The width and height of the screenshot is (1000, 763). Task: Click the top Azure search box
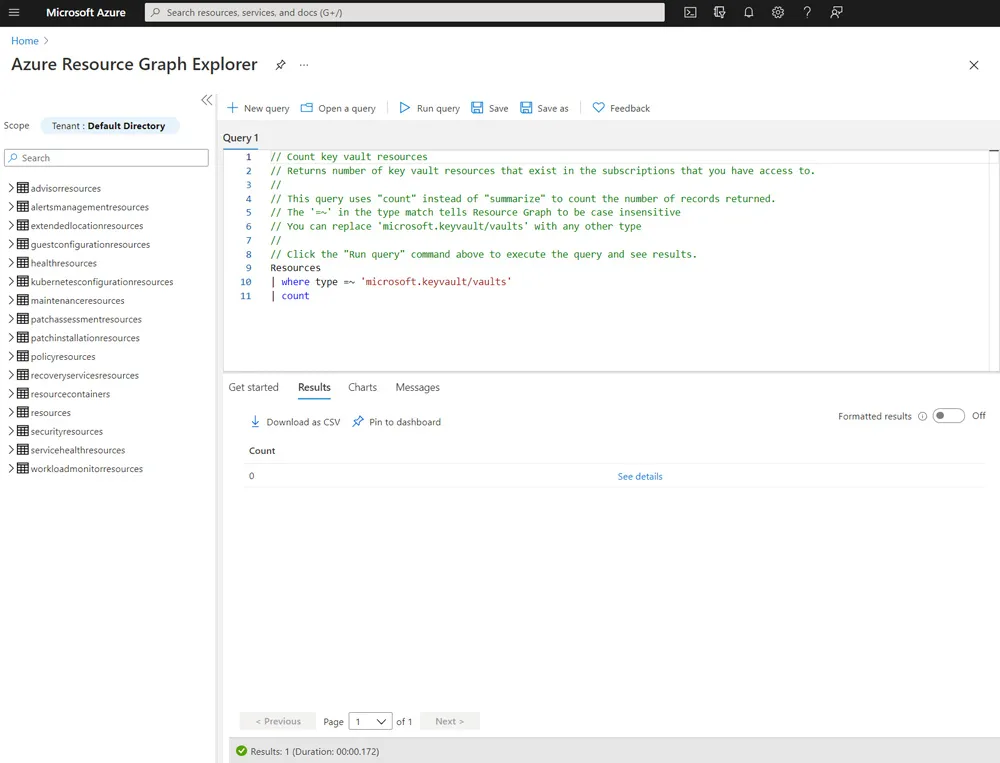[x=404, y=12]
